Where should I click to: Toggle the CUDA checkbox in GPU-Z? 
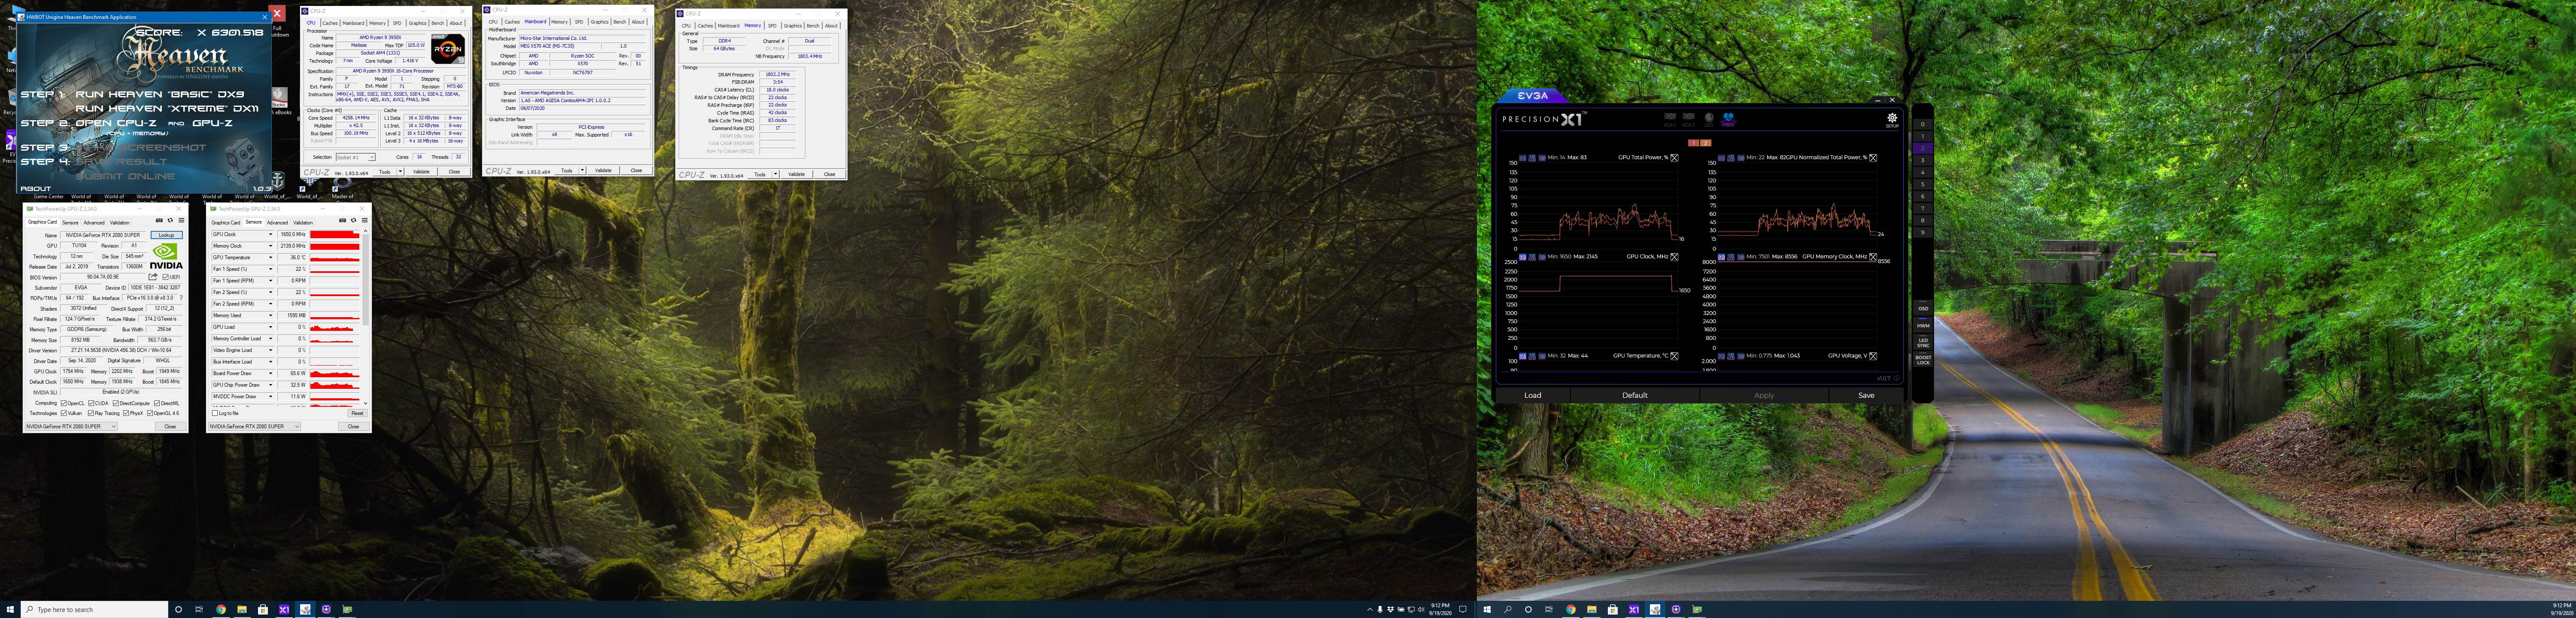tap(92, 403)
